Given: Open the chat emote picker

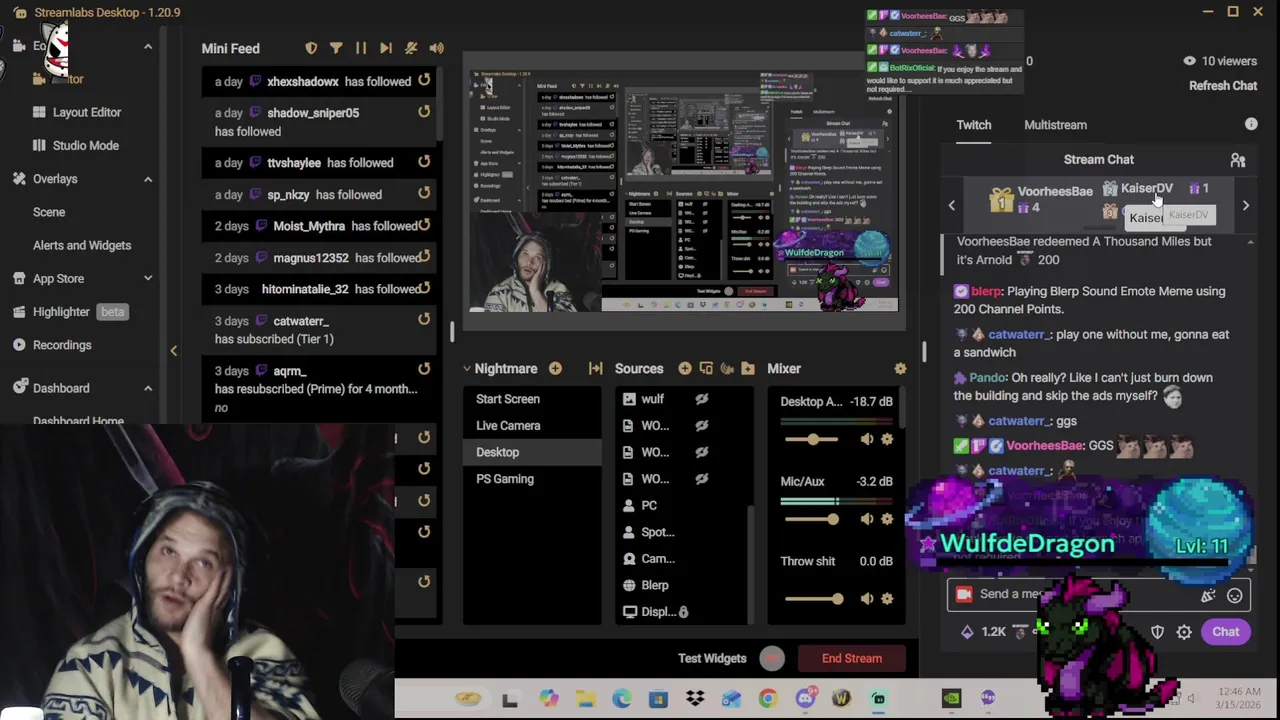Looking at the screenshot, I should click(x=1235, y=596).
